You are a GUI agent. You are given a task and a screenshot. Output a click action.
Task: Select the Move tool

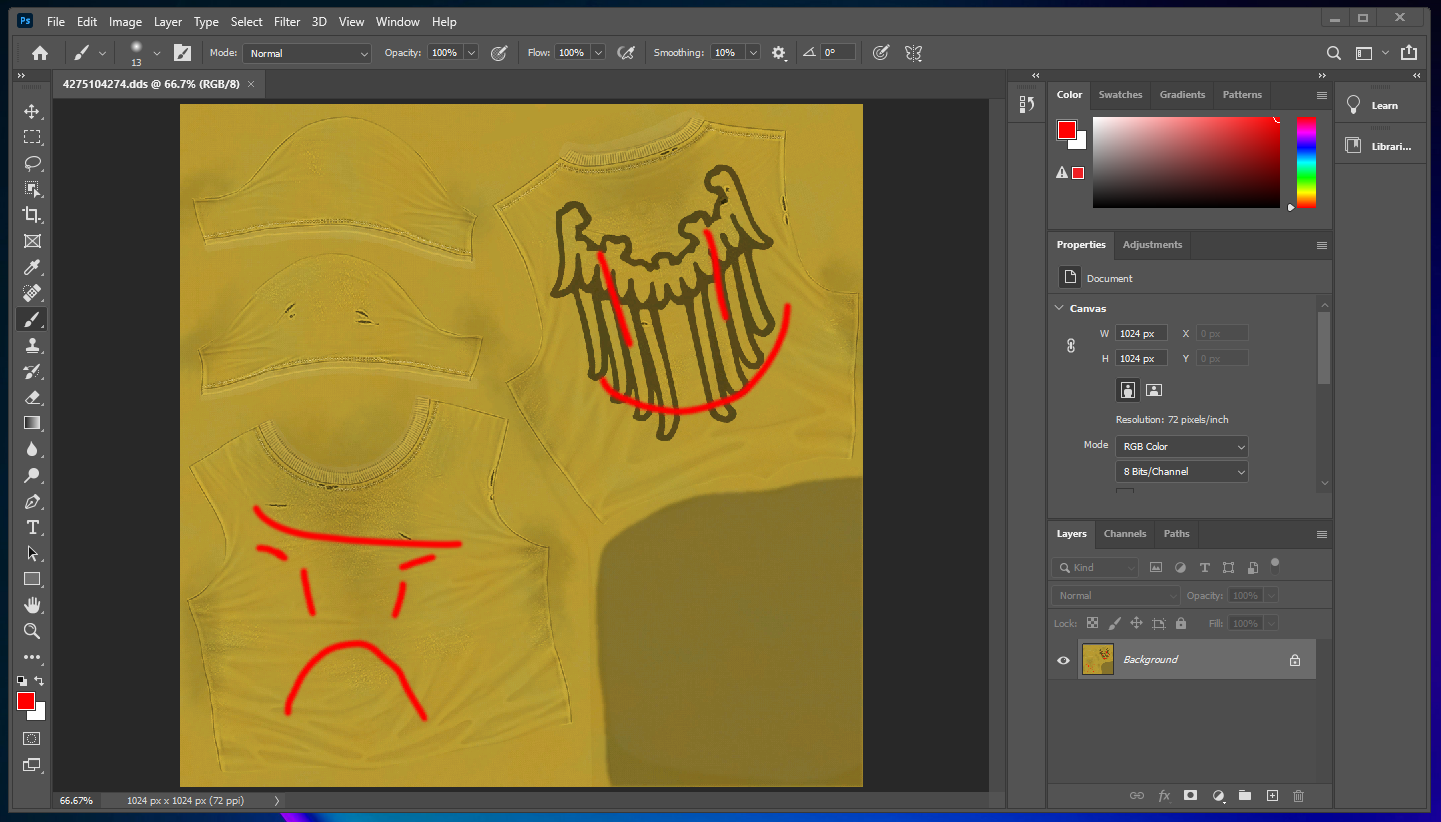coord(32,111)
